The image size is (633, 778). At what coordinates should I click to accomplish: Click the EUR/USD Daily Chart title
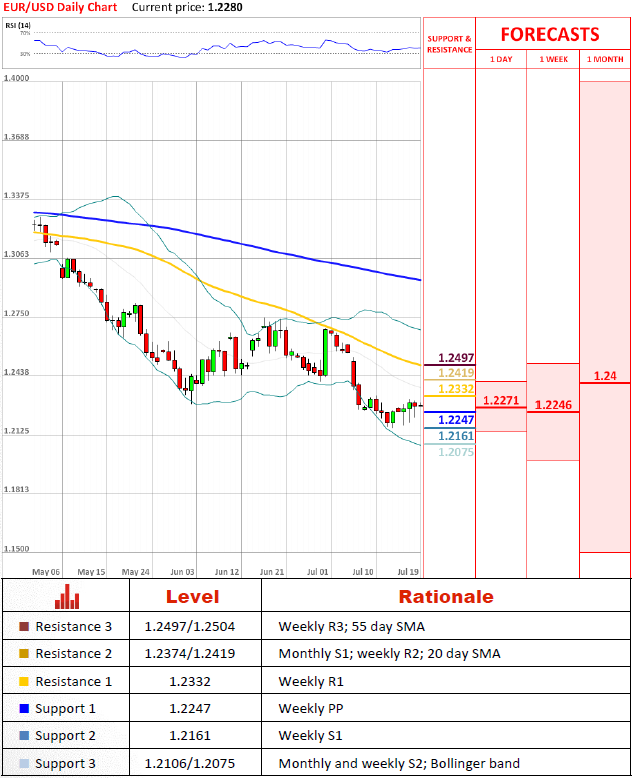[x=60, y=7]
